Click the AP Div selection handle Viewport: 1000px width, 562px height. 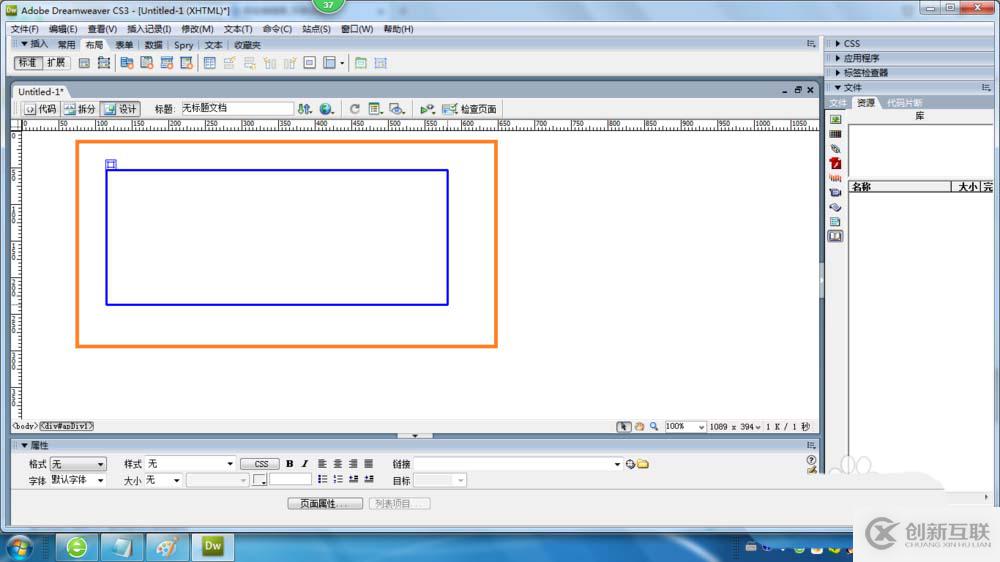(110, 164)
